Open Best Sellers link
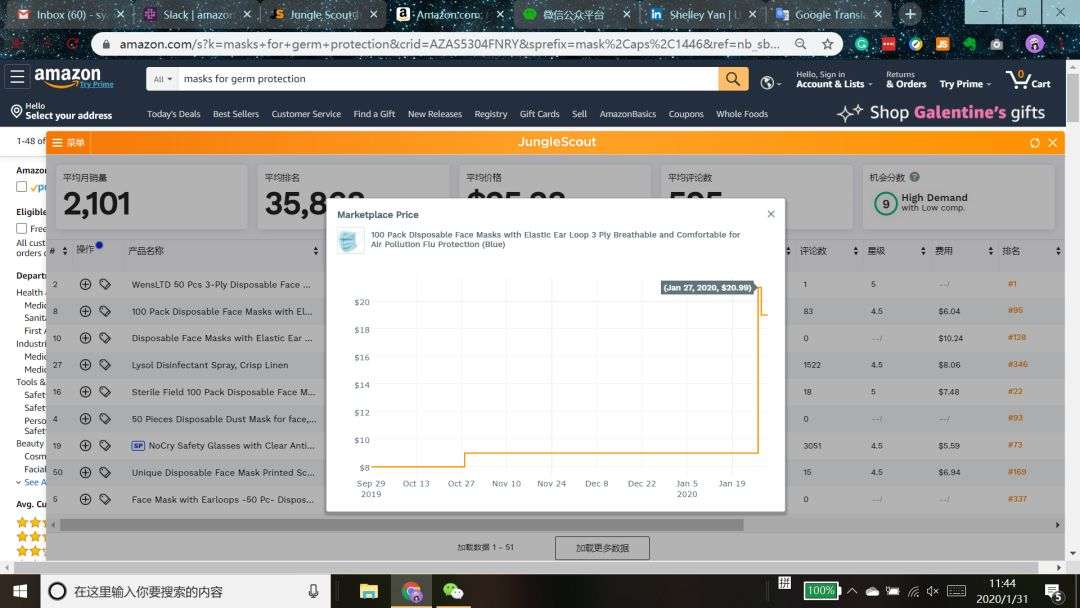 tap(236, 114)
